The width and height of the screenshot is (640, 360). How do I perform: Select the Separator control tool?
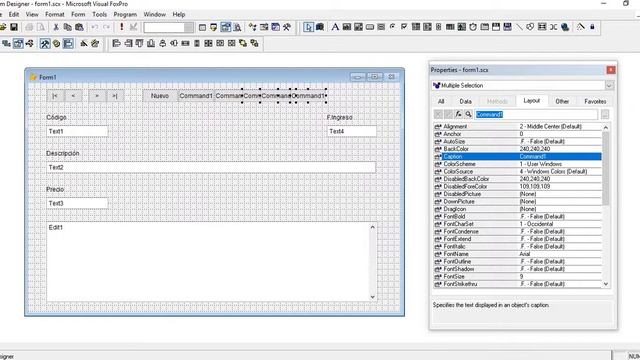click(553, 27)
